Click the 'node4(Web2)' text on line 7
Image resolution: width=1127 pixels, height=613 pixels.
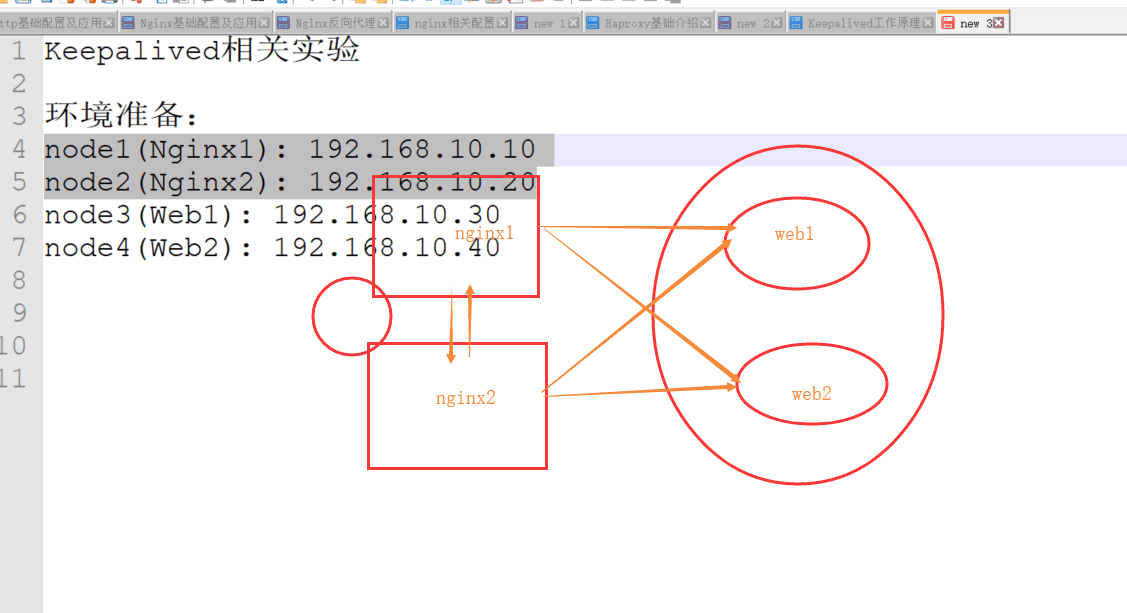pyautogui.click(x=139, y=248)
